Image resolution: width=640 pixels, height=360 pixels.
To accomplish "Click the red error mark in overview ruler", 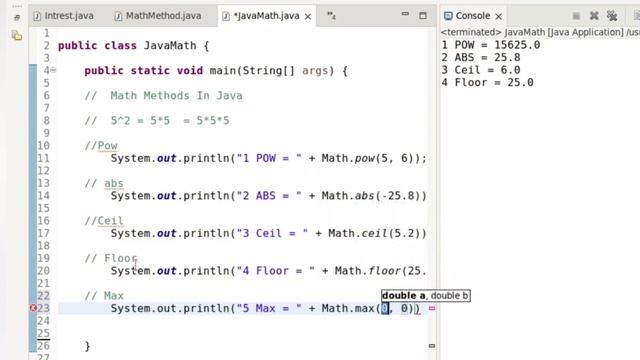I will click(432, 309).
